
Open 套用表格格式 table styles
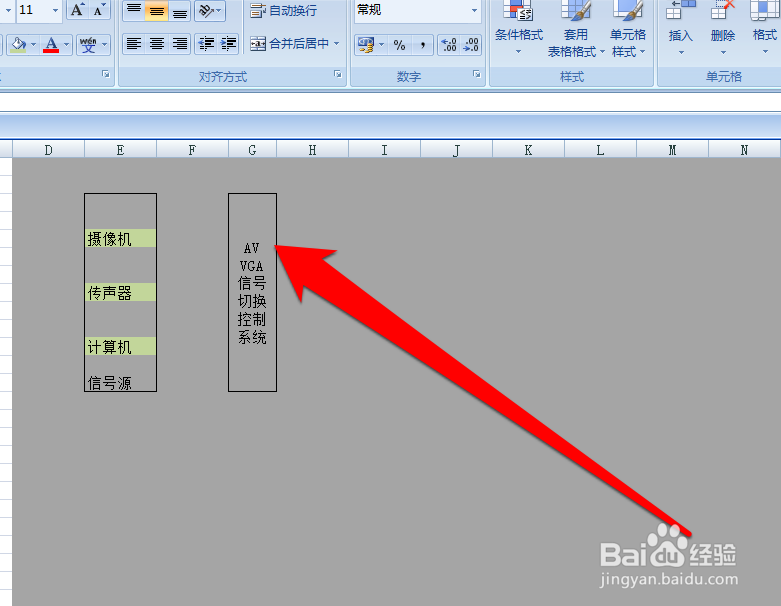click(x=576, y=29)
